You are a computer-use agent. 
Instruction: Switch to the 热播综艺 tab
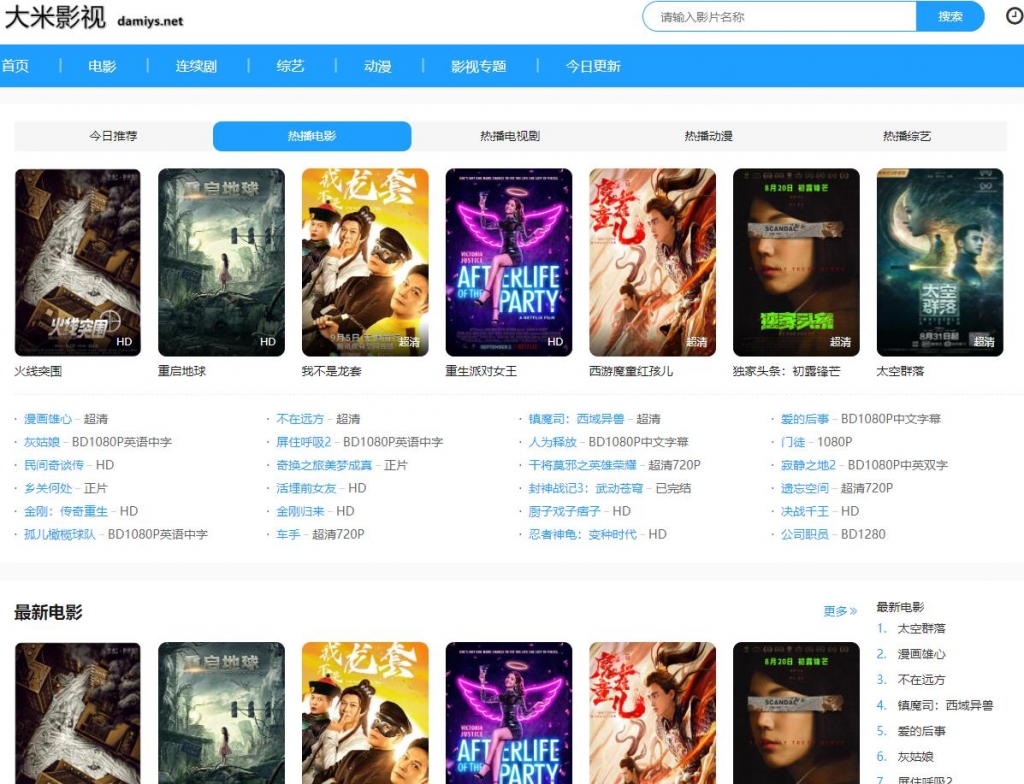coord(907,136)
